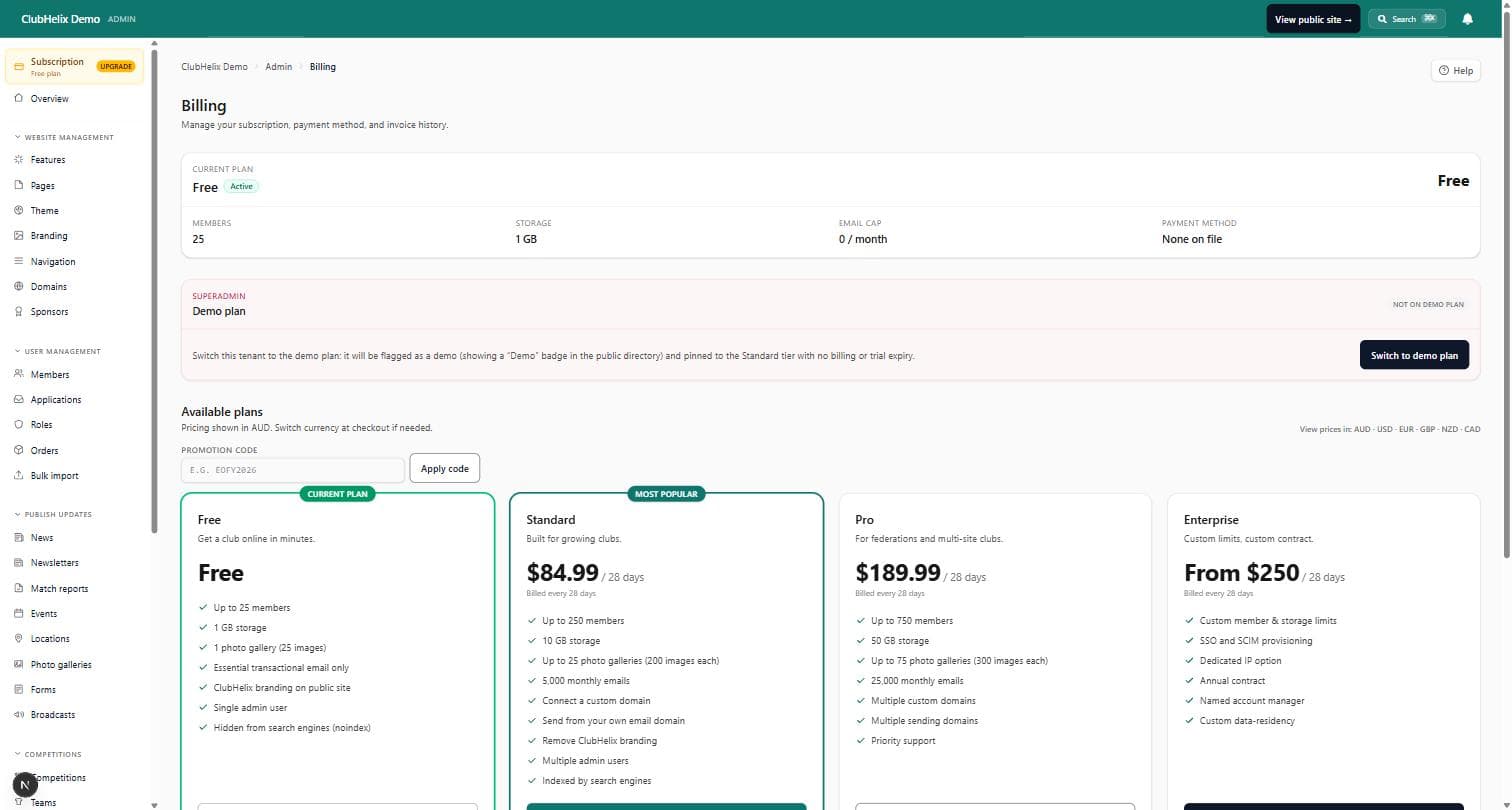Click the Upgrade badge on Subscription

[116, 67]
